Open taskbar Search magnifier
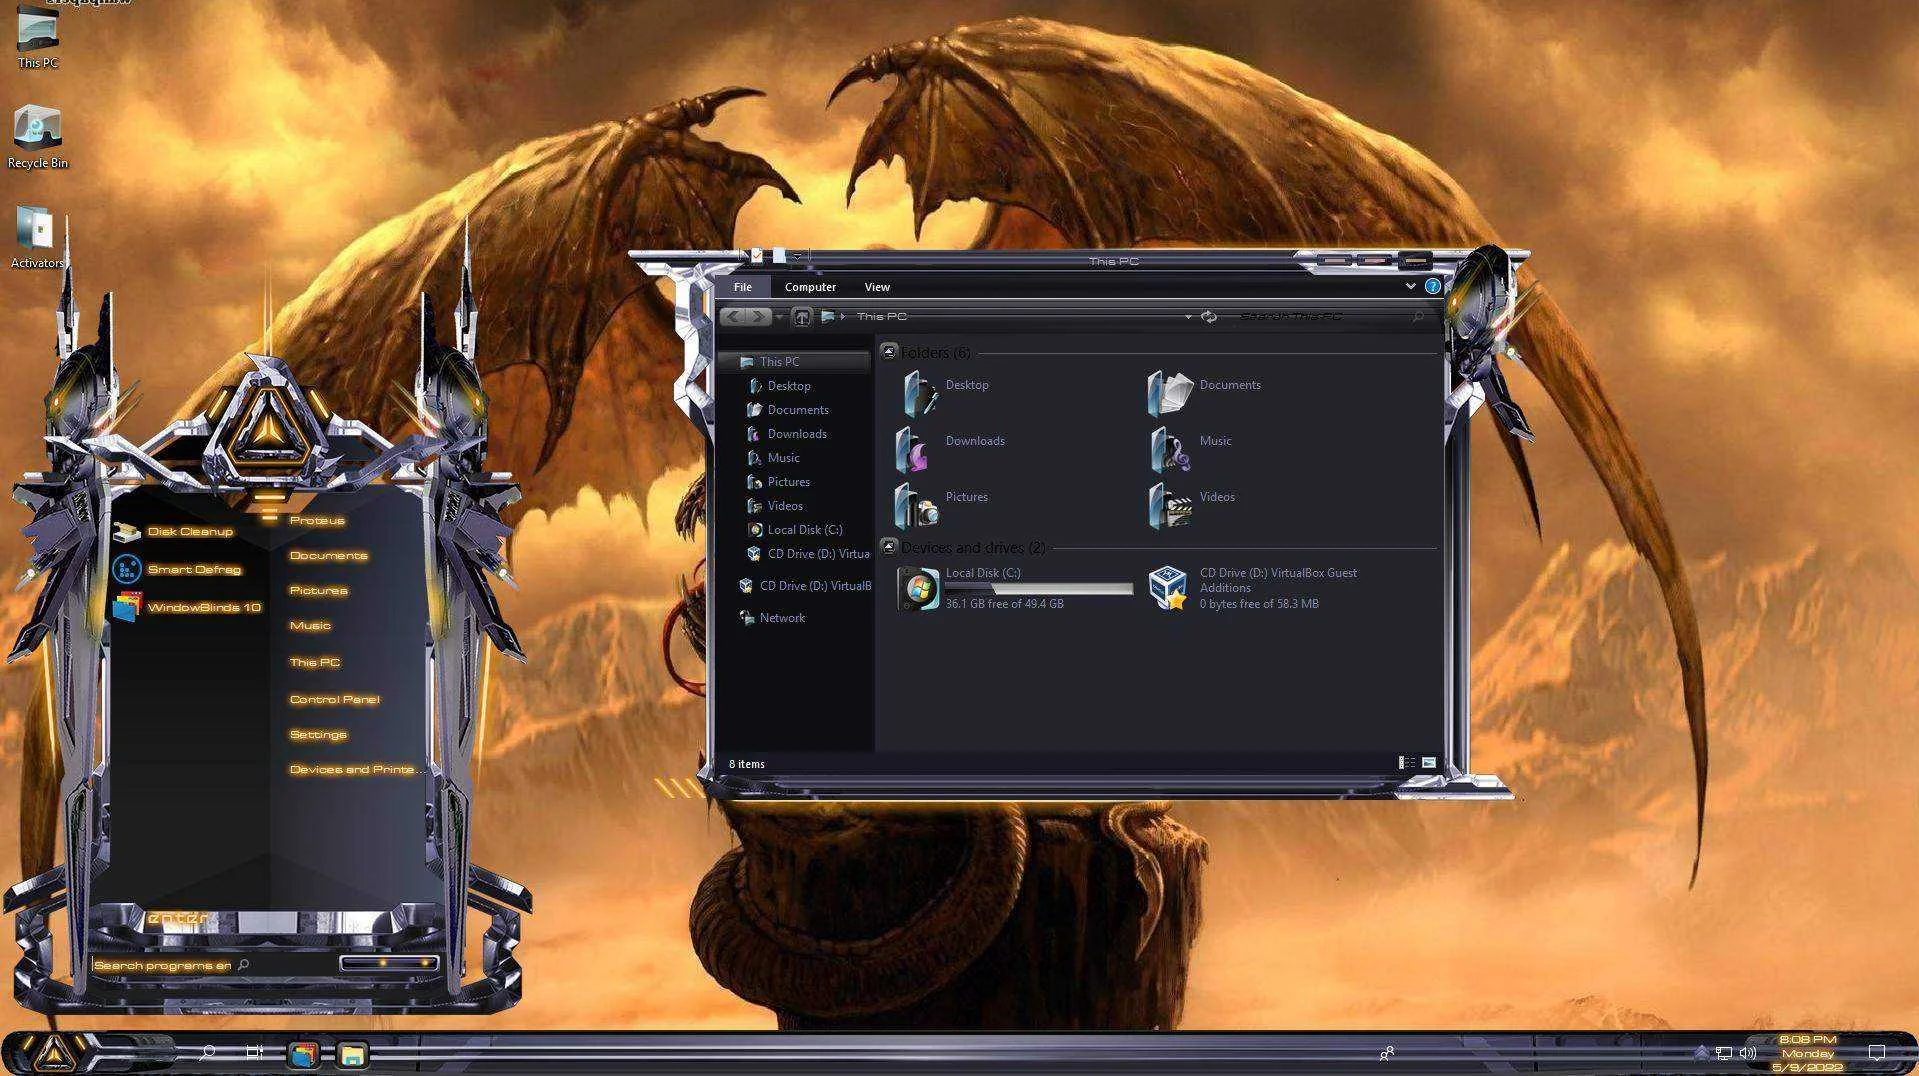Screen dimensions: 1919x1076 pyautogui.click(x=208, y=1053)
